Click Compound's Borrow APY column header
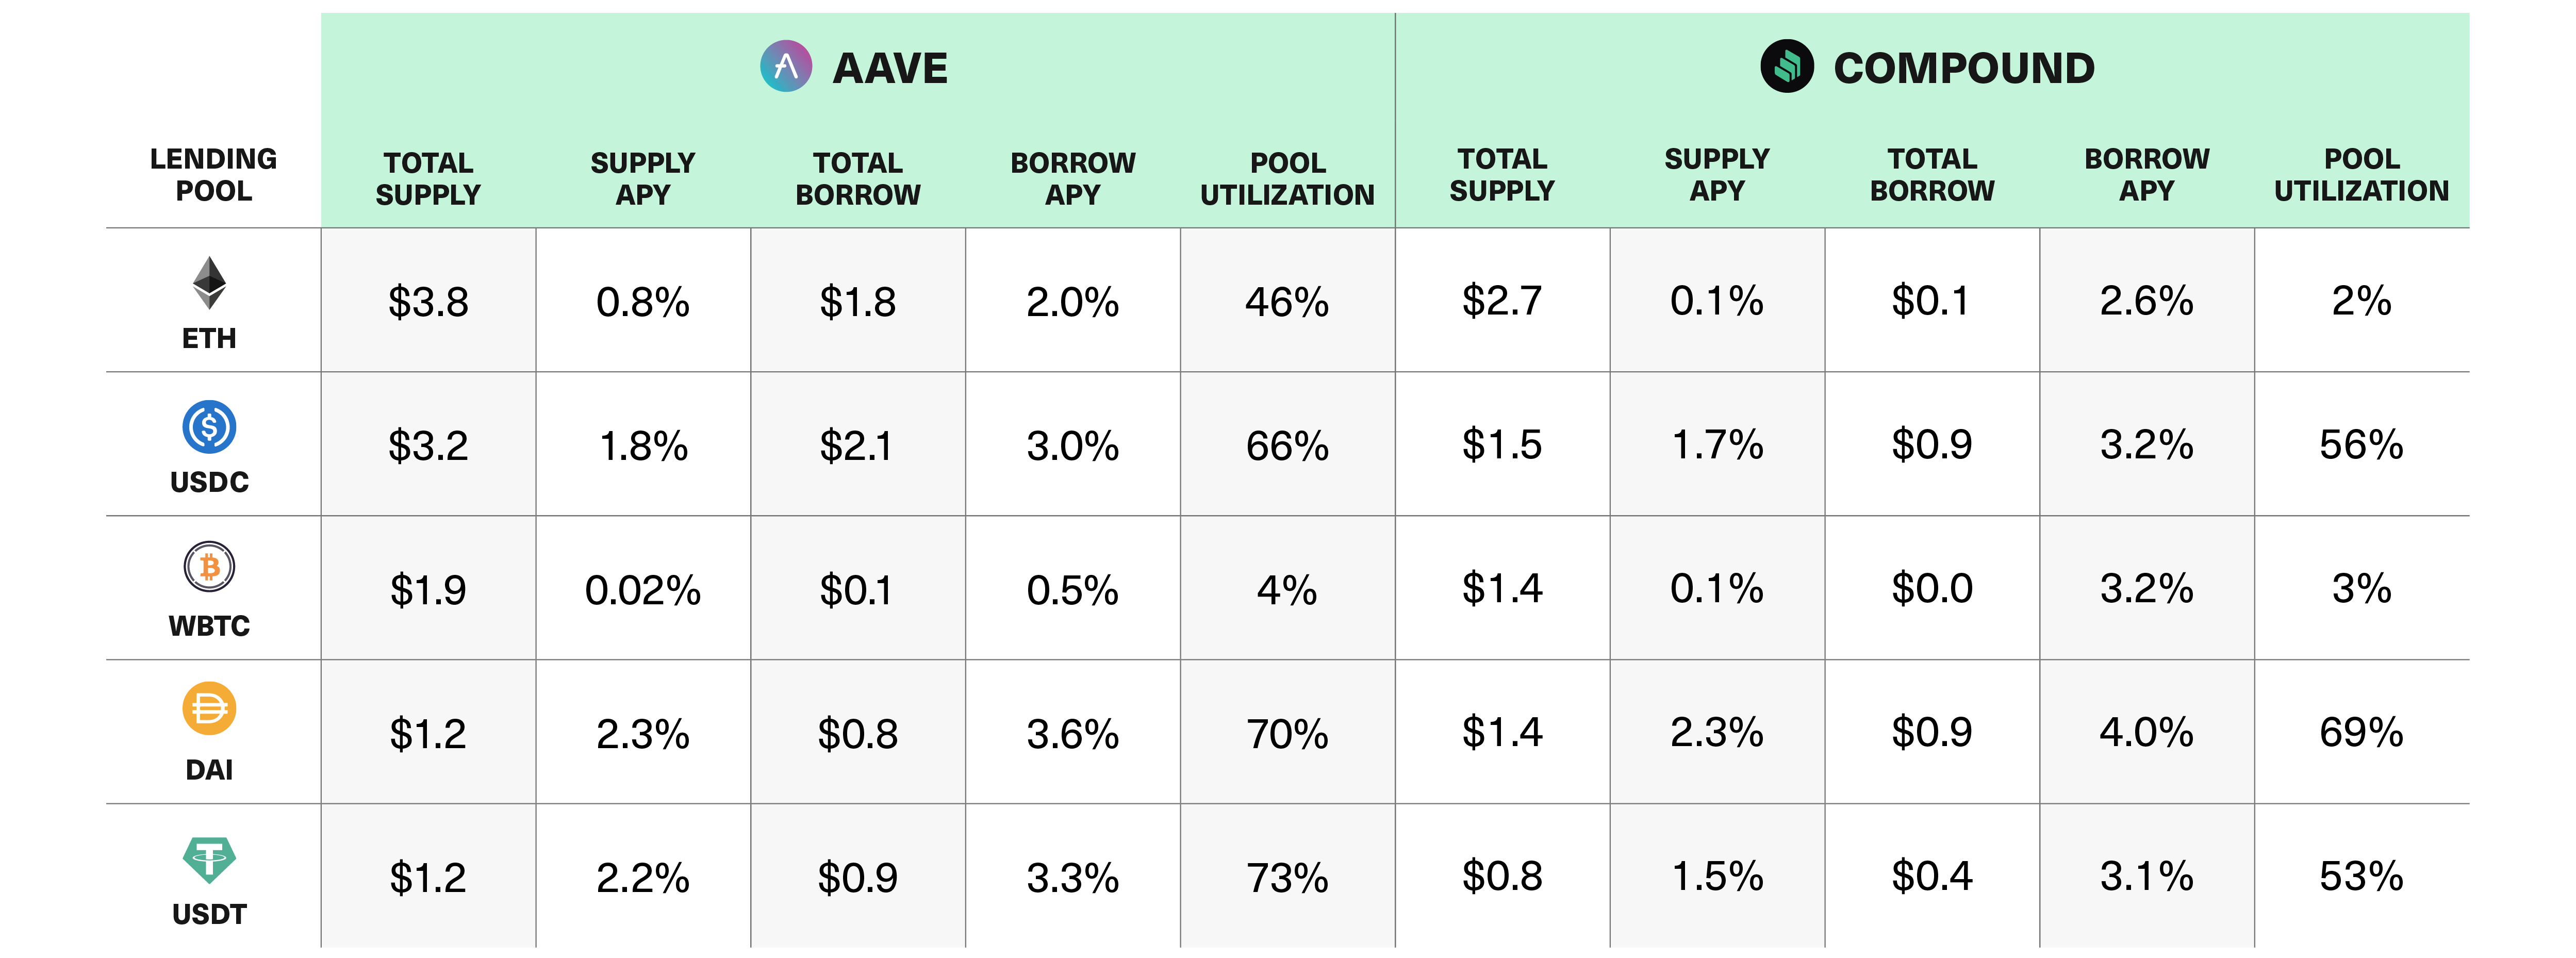This screenshot has width=2576, height=958. tap(2147, 175)
